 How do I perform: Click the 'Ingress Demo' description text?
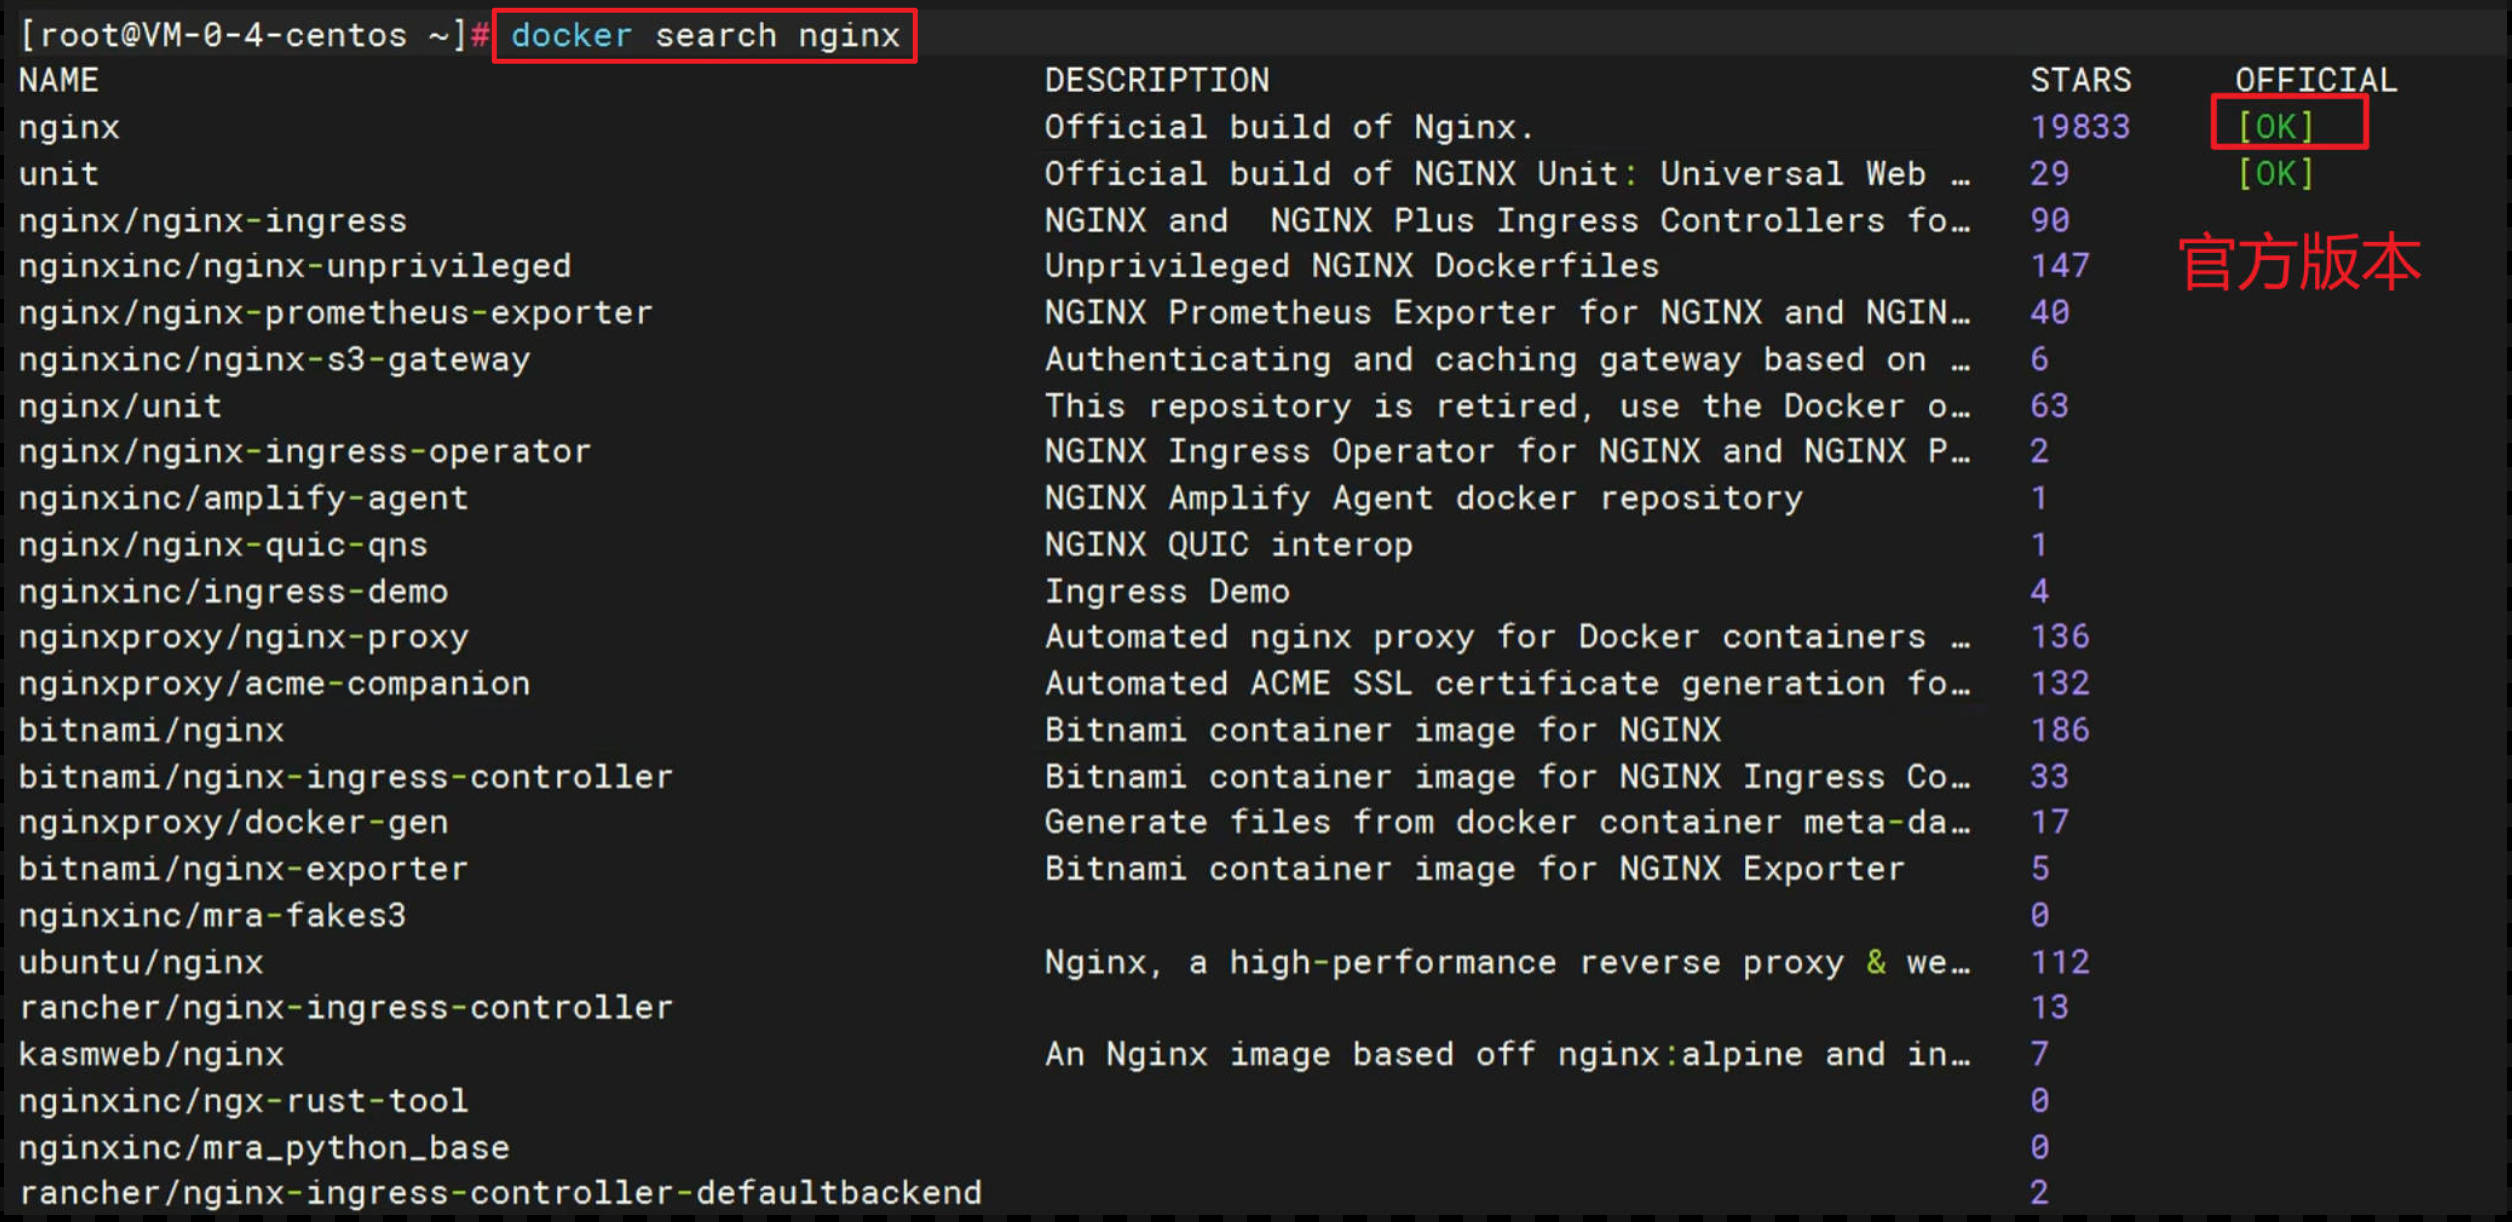click(x=1166, y=591)
